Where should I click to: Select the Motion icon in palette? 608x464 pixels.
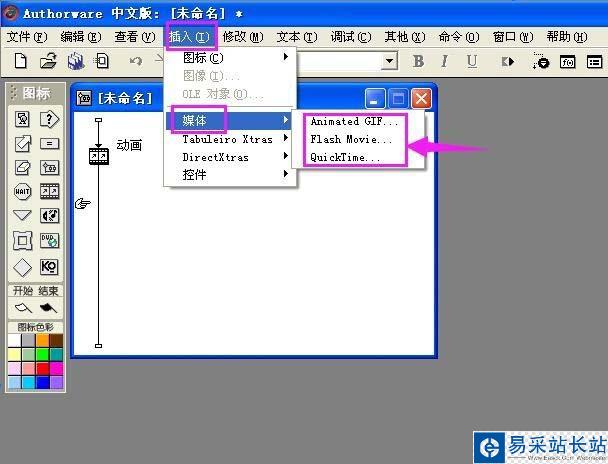[x=22, y=143]
